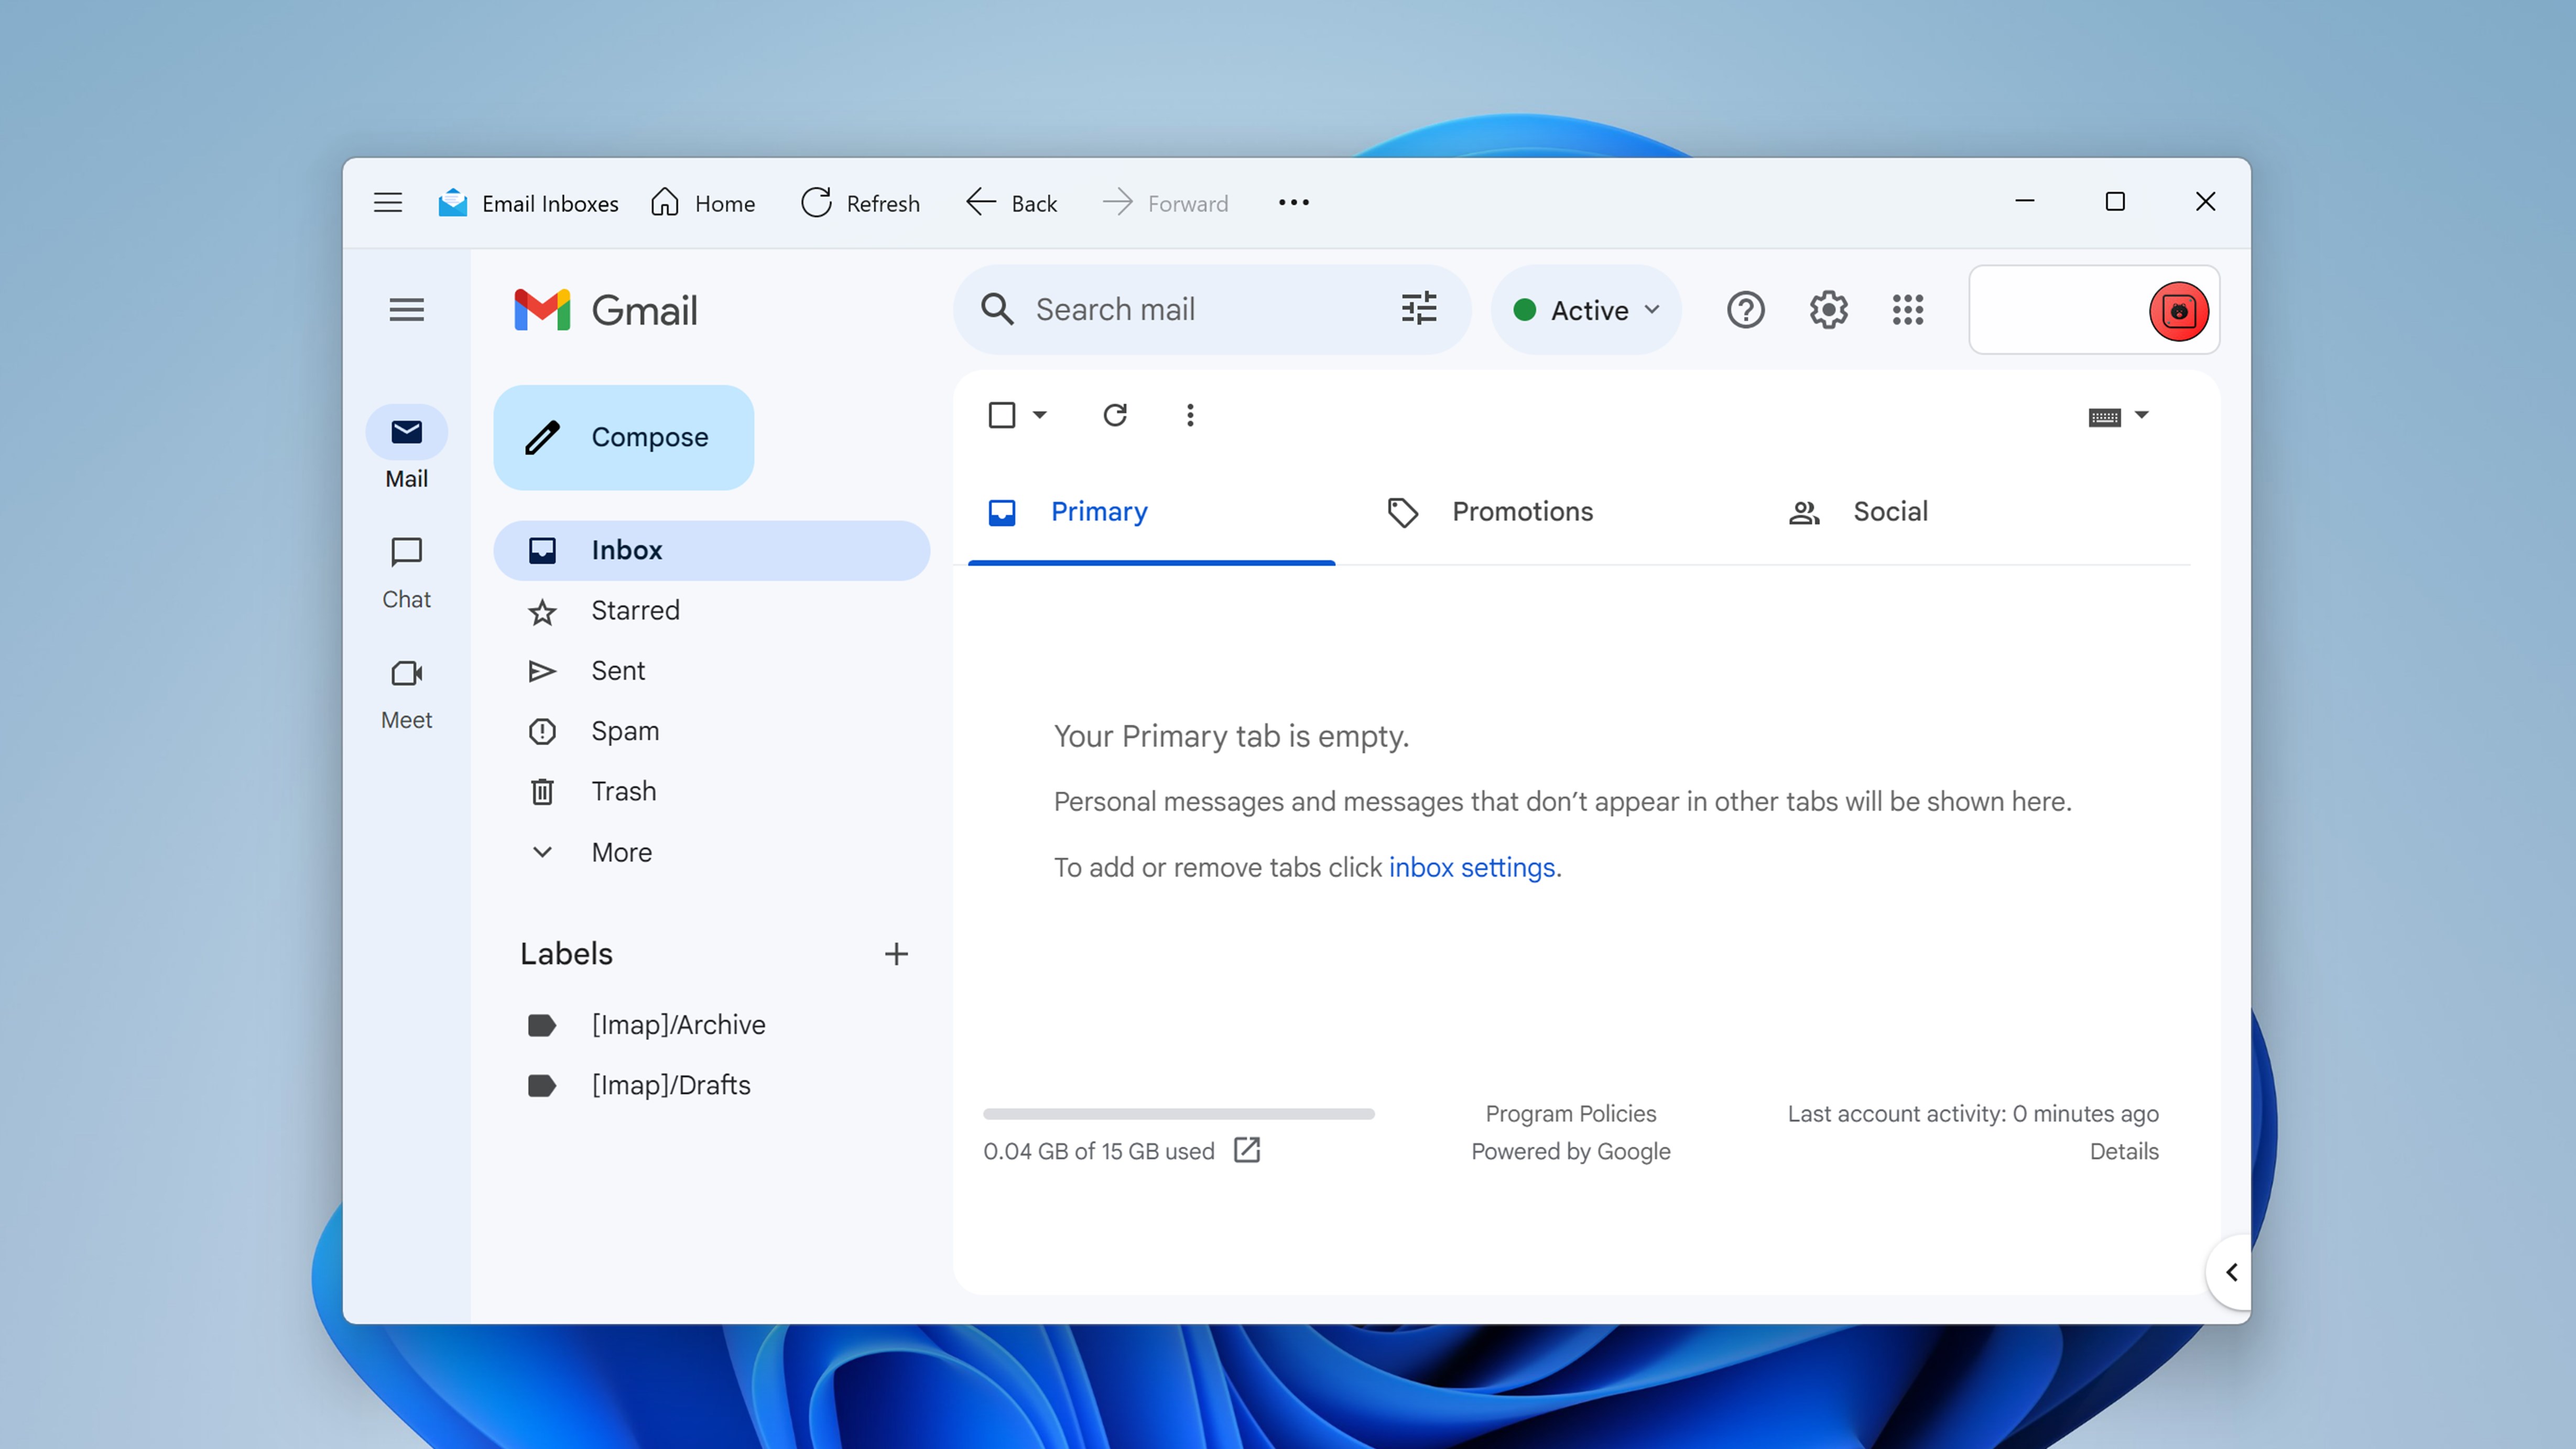The height and width of the screenshot is (1449, 2576).
Task: Open input tools keyboard dropdown arrow
Action: coord(2141,415)
